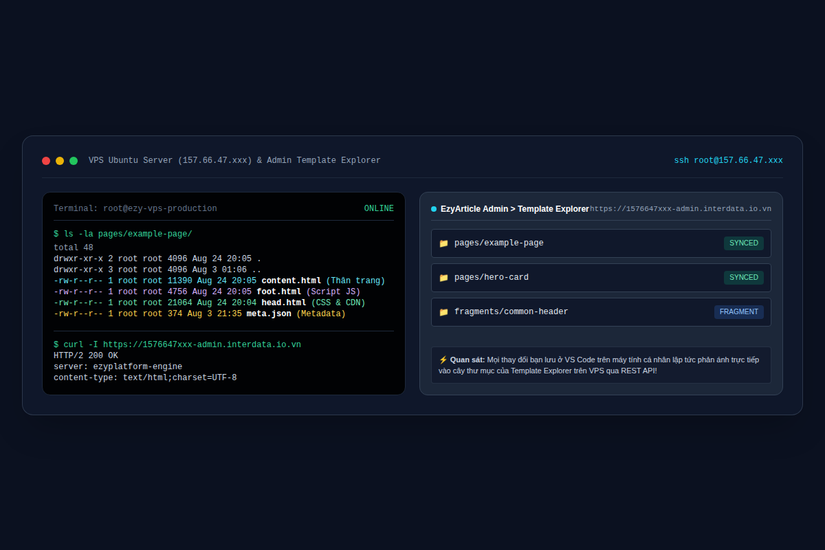
Task: Click the (Metadata) annotation
Action: pos(321,314)
